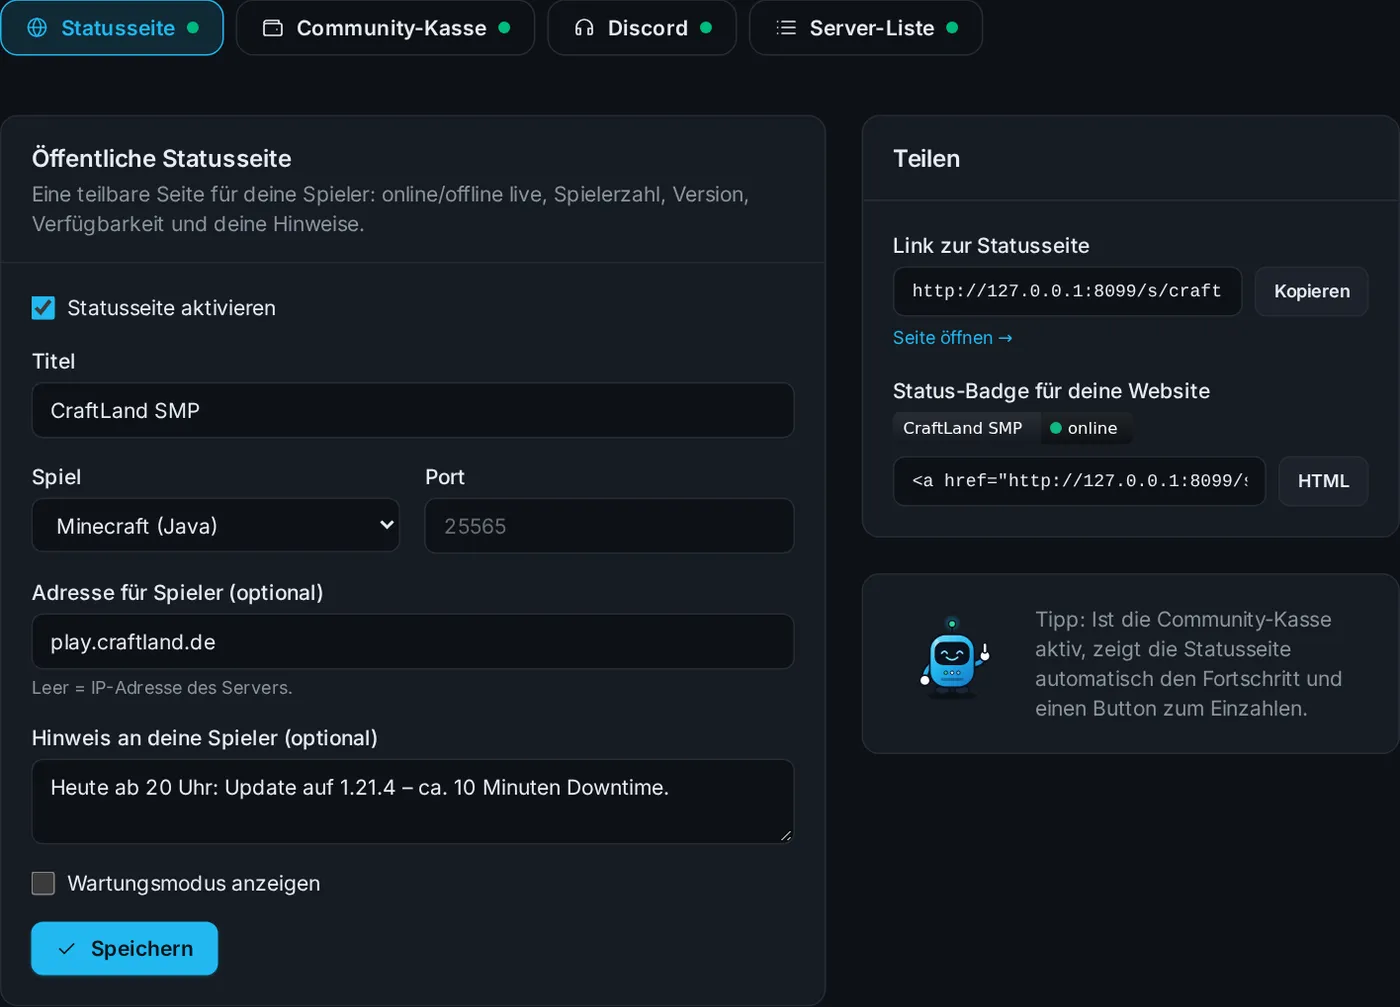Click the headphones icon on Discord tab
Image resolution: width=1400 pixels, height=1007 pixels.
point(584,28)
